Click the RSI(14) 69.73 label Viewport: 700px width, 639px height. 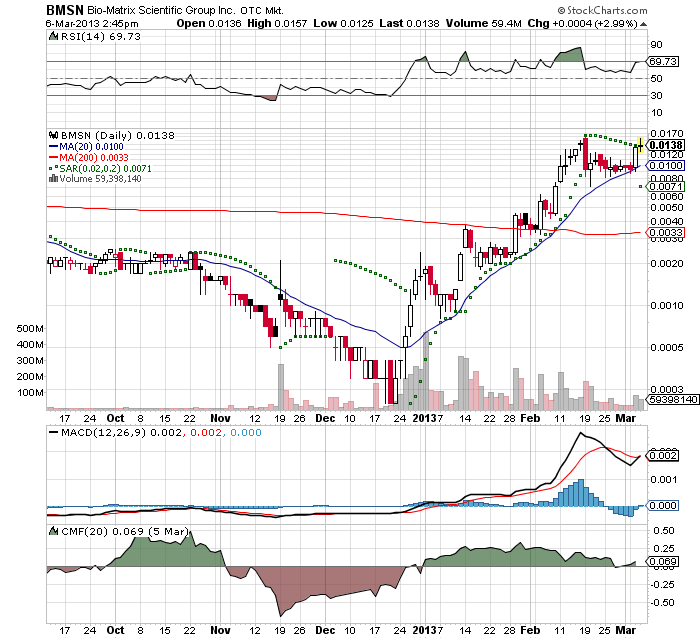[x=100, y=37]
